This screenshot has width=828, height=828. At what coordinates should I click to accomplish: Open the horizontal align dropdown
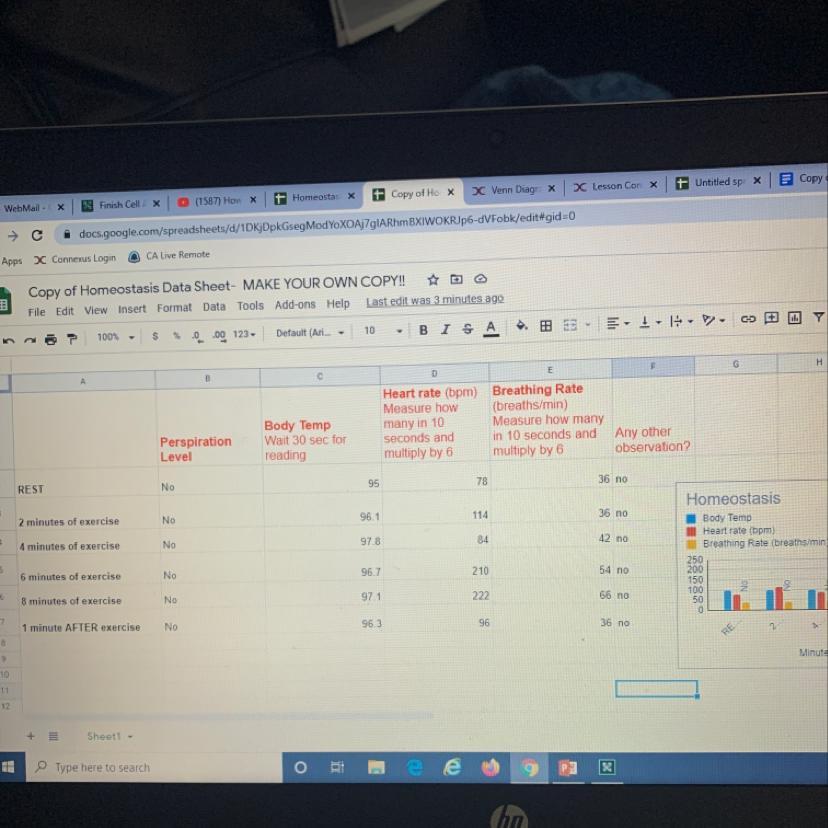(617, 323)
